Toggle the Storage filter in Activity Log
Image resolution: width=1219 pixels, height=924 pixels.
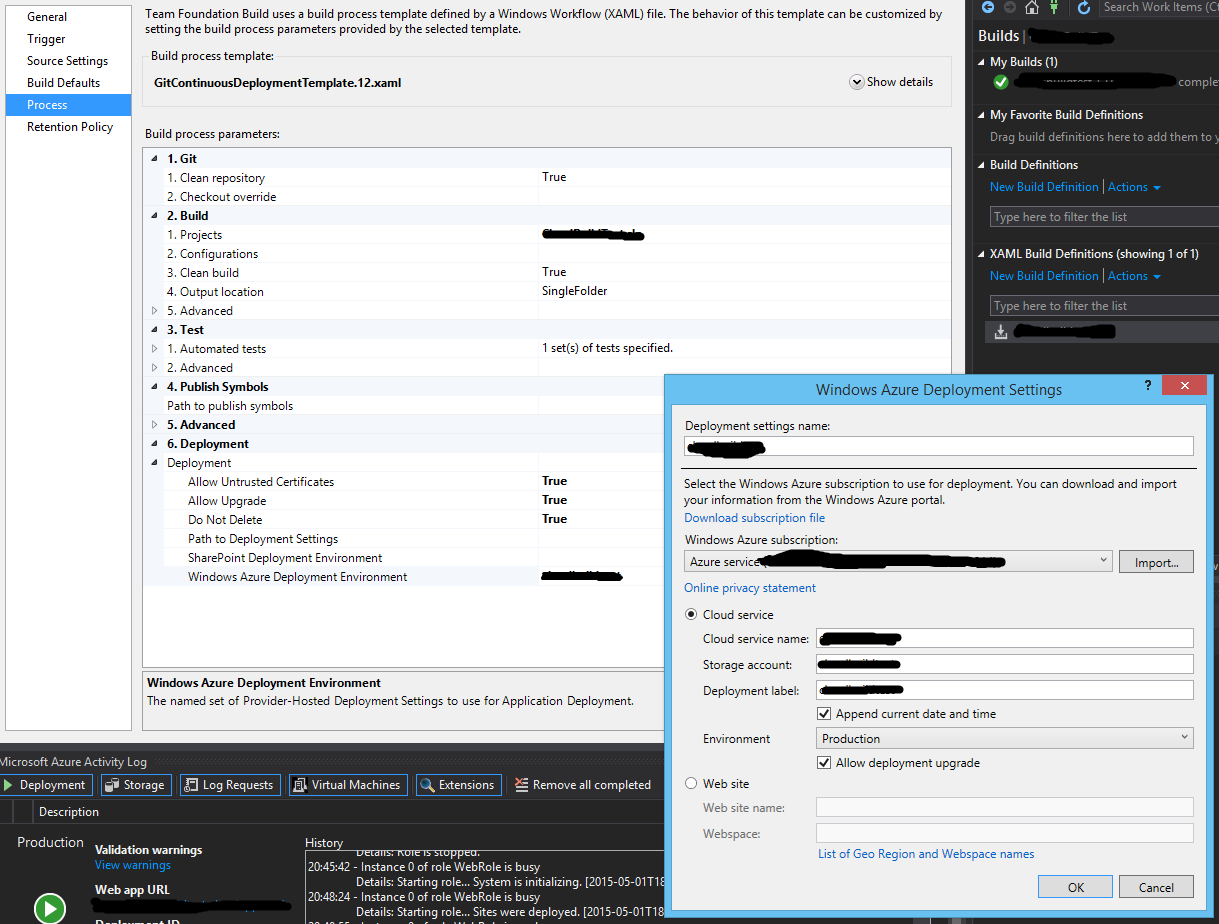[x=135, y=785]
